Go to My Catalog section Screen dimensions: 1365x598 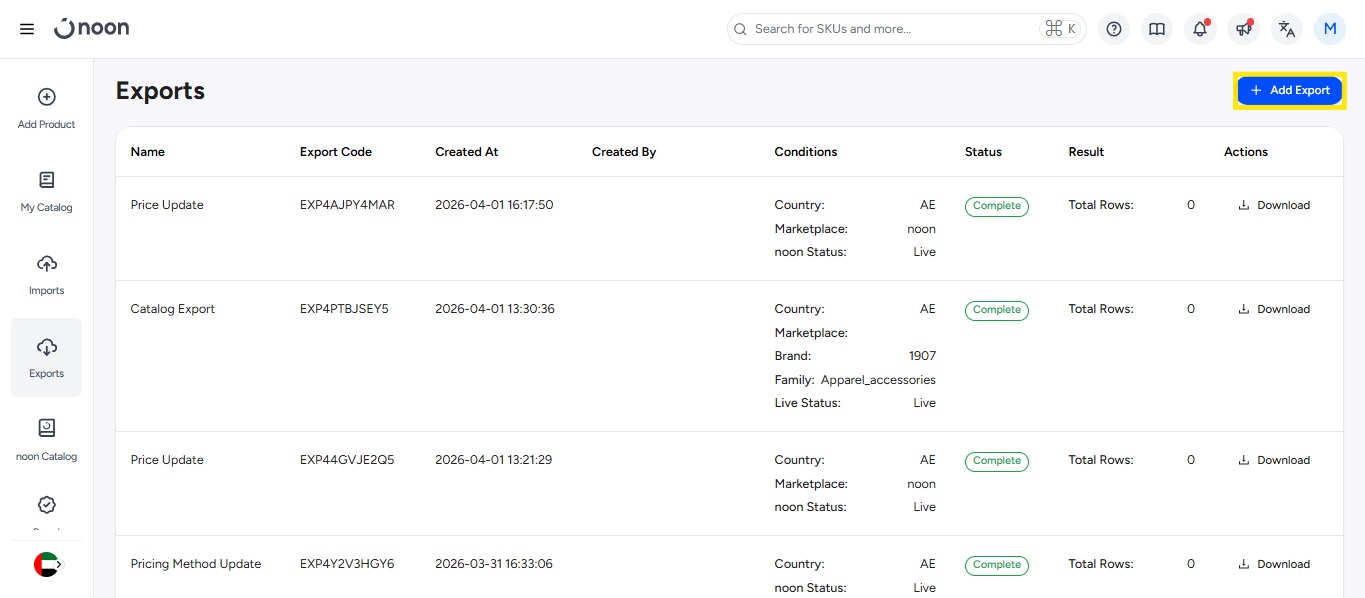[46, 192]
